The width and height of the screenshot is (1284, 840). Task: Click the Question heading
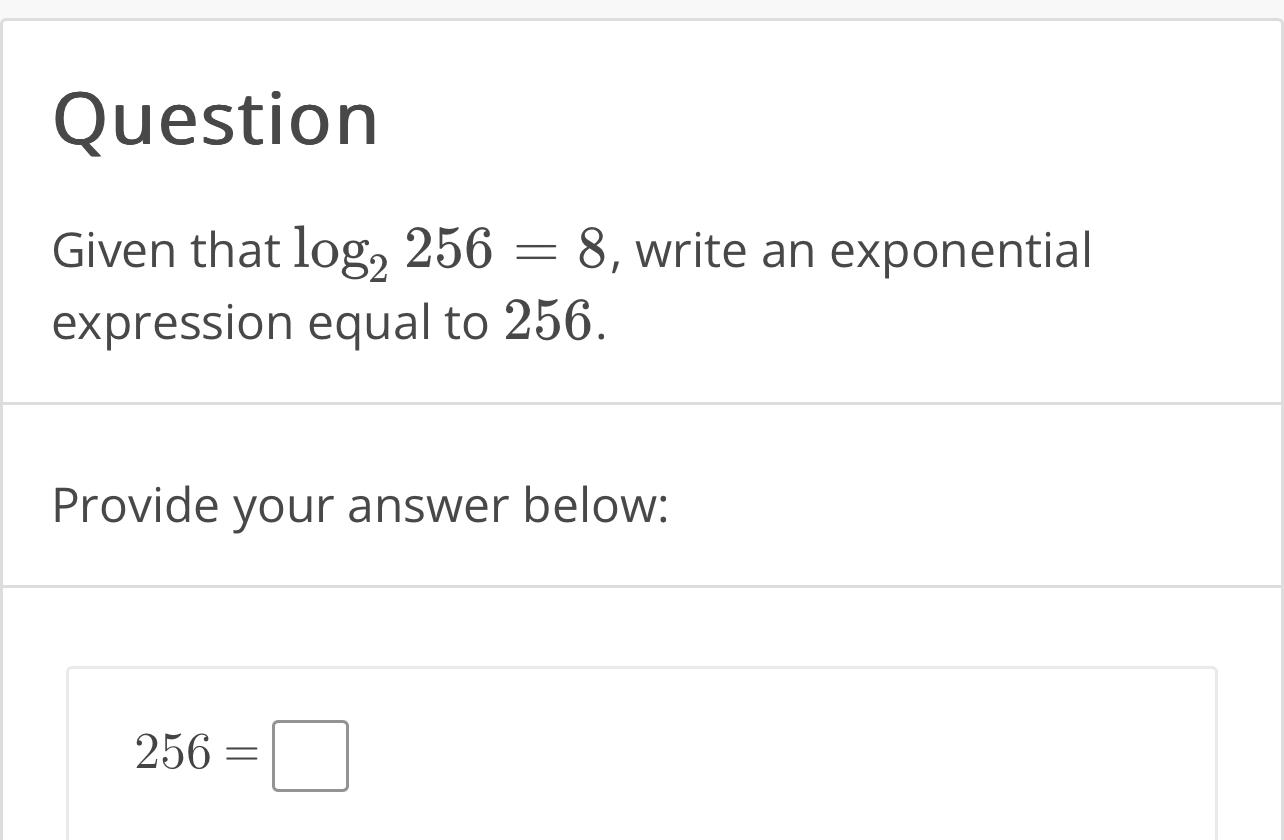click(216, 117)
